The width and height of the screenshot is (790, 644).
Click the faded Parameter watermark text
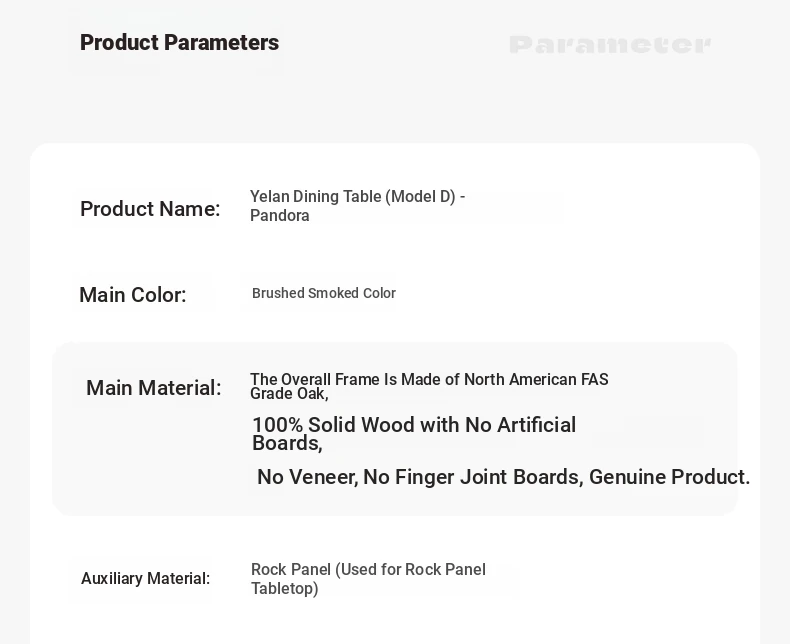point(610,44)
